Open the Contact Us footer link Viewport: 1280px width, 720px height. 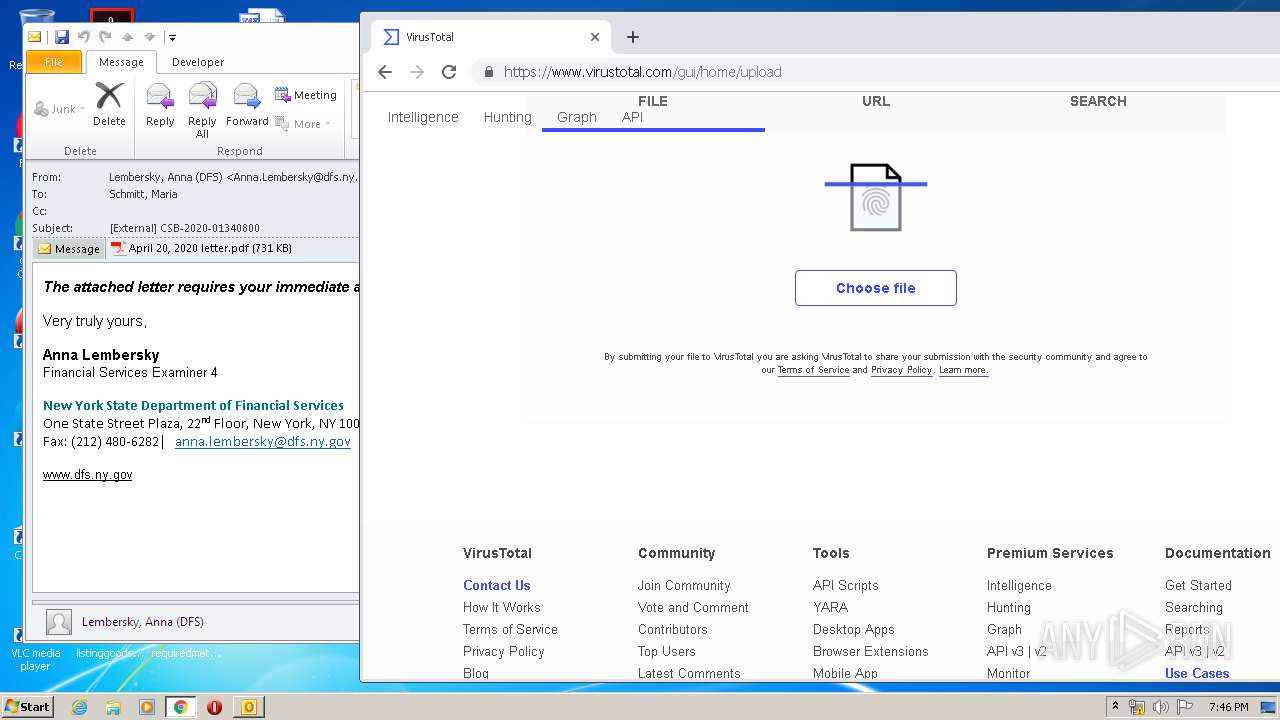point(496,585)
